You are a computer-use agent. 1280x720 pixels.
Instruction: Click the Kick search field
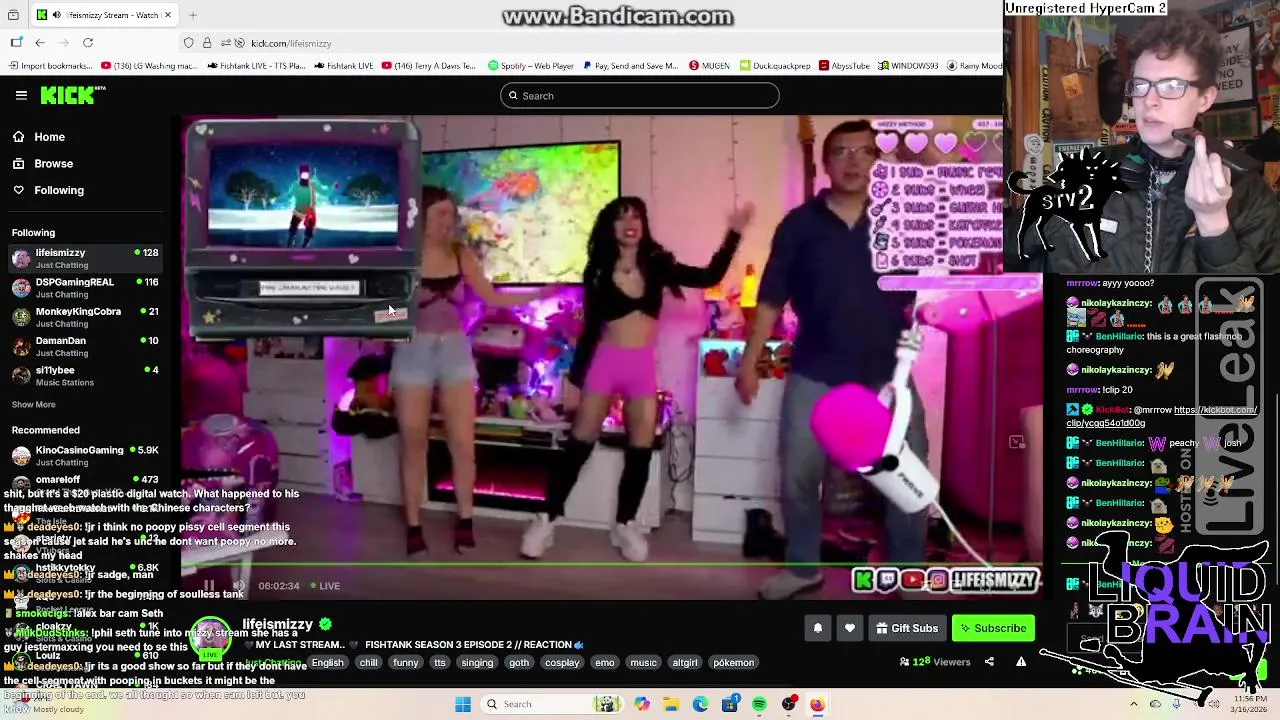(640, 96)
